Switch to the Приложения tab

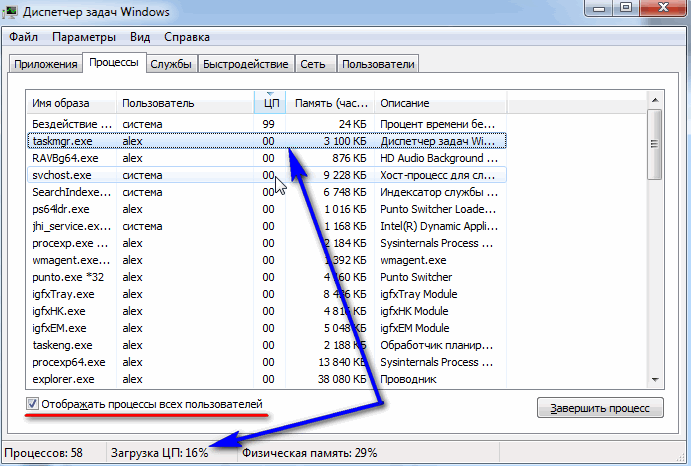point(45,64)
